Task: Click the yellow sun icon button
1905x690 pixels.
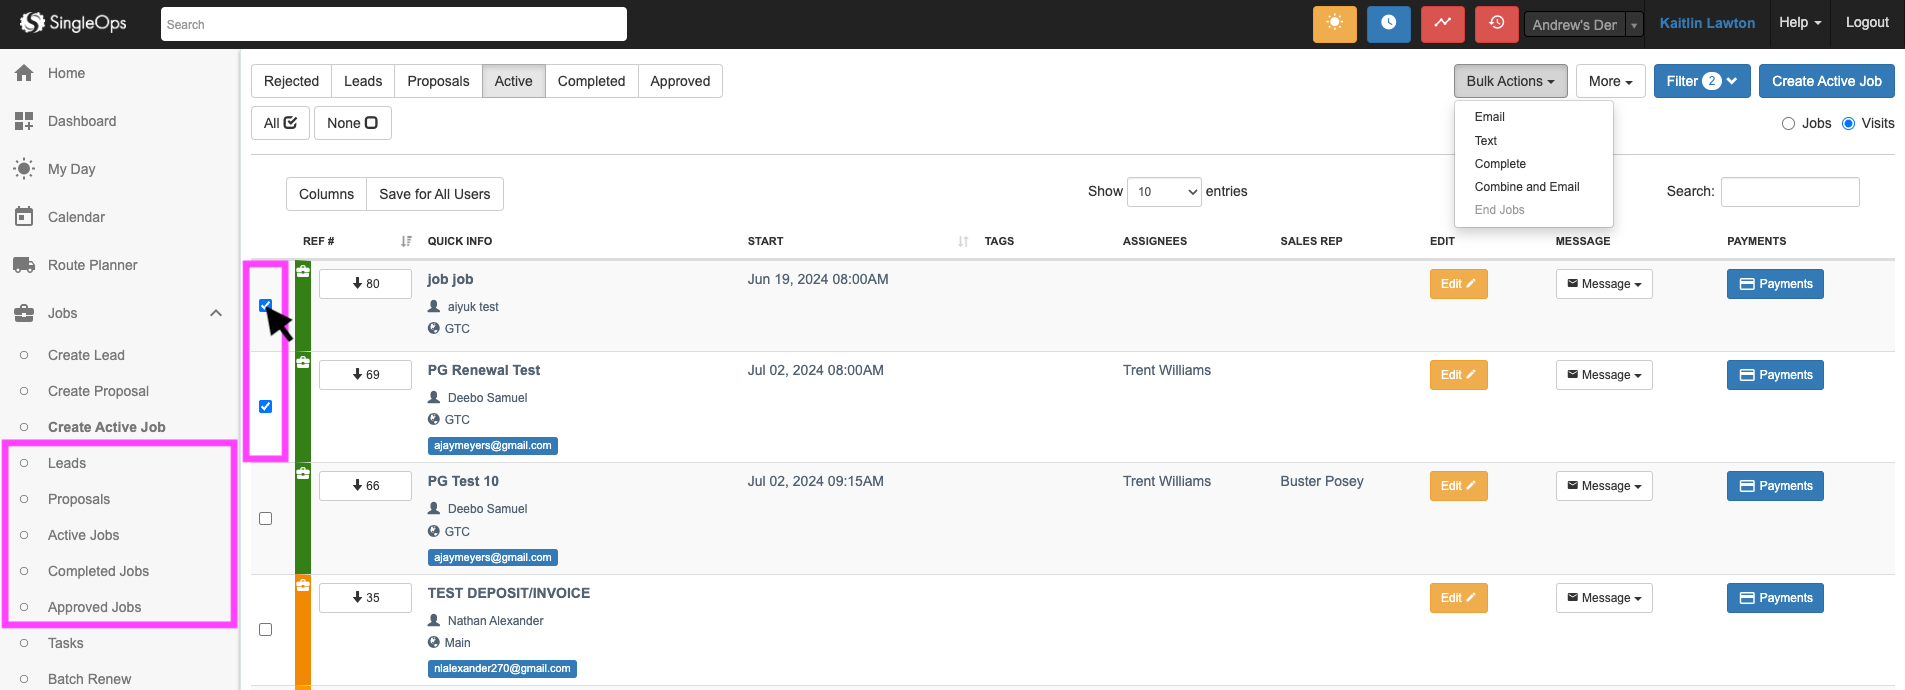Action: pyautogui.click(x=1334, y=24)
